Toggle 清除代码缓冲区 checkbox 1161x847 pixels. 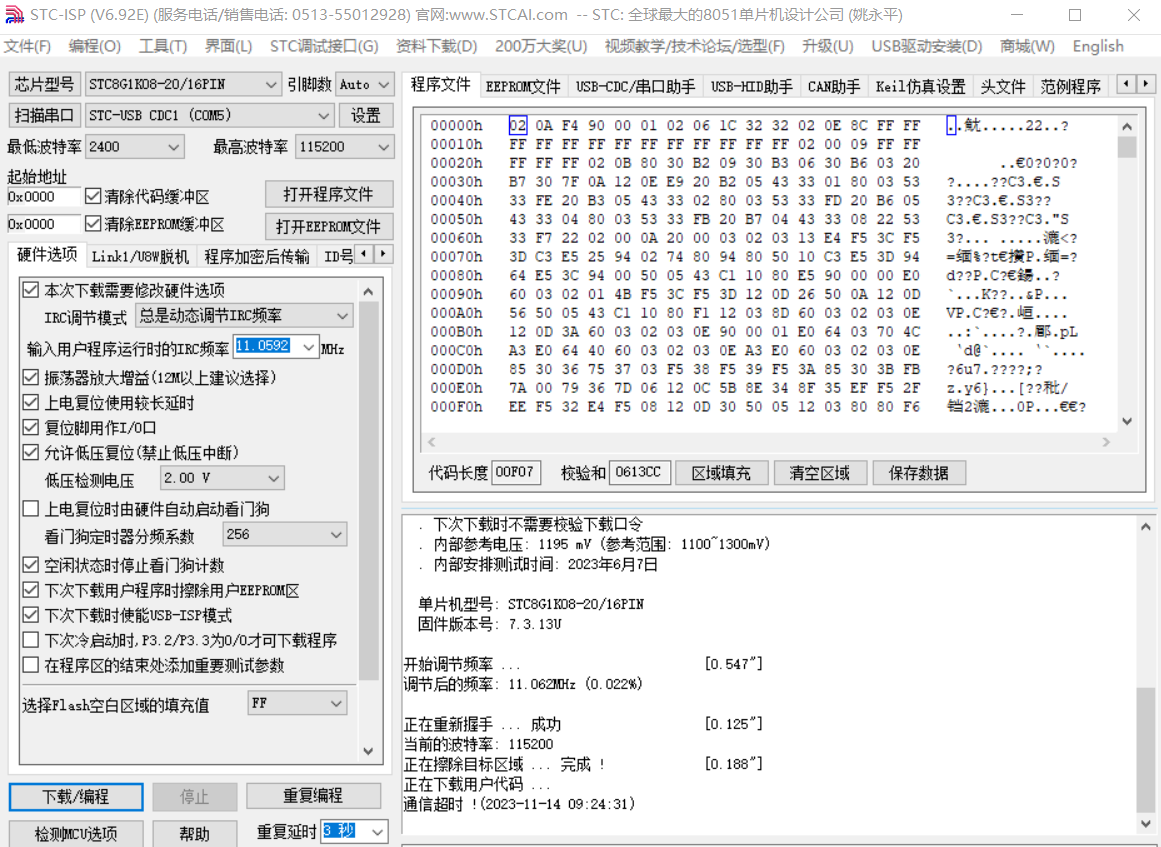(x=93, y=196)
